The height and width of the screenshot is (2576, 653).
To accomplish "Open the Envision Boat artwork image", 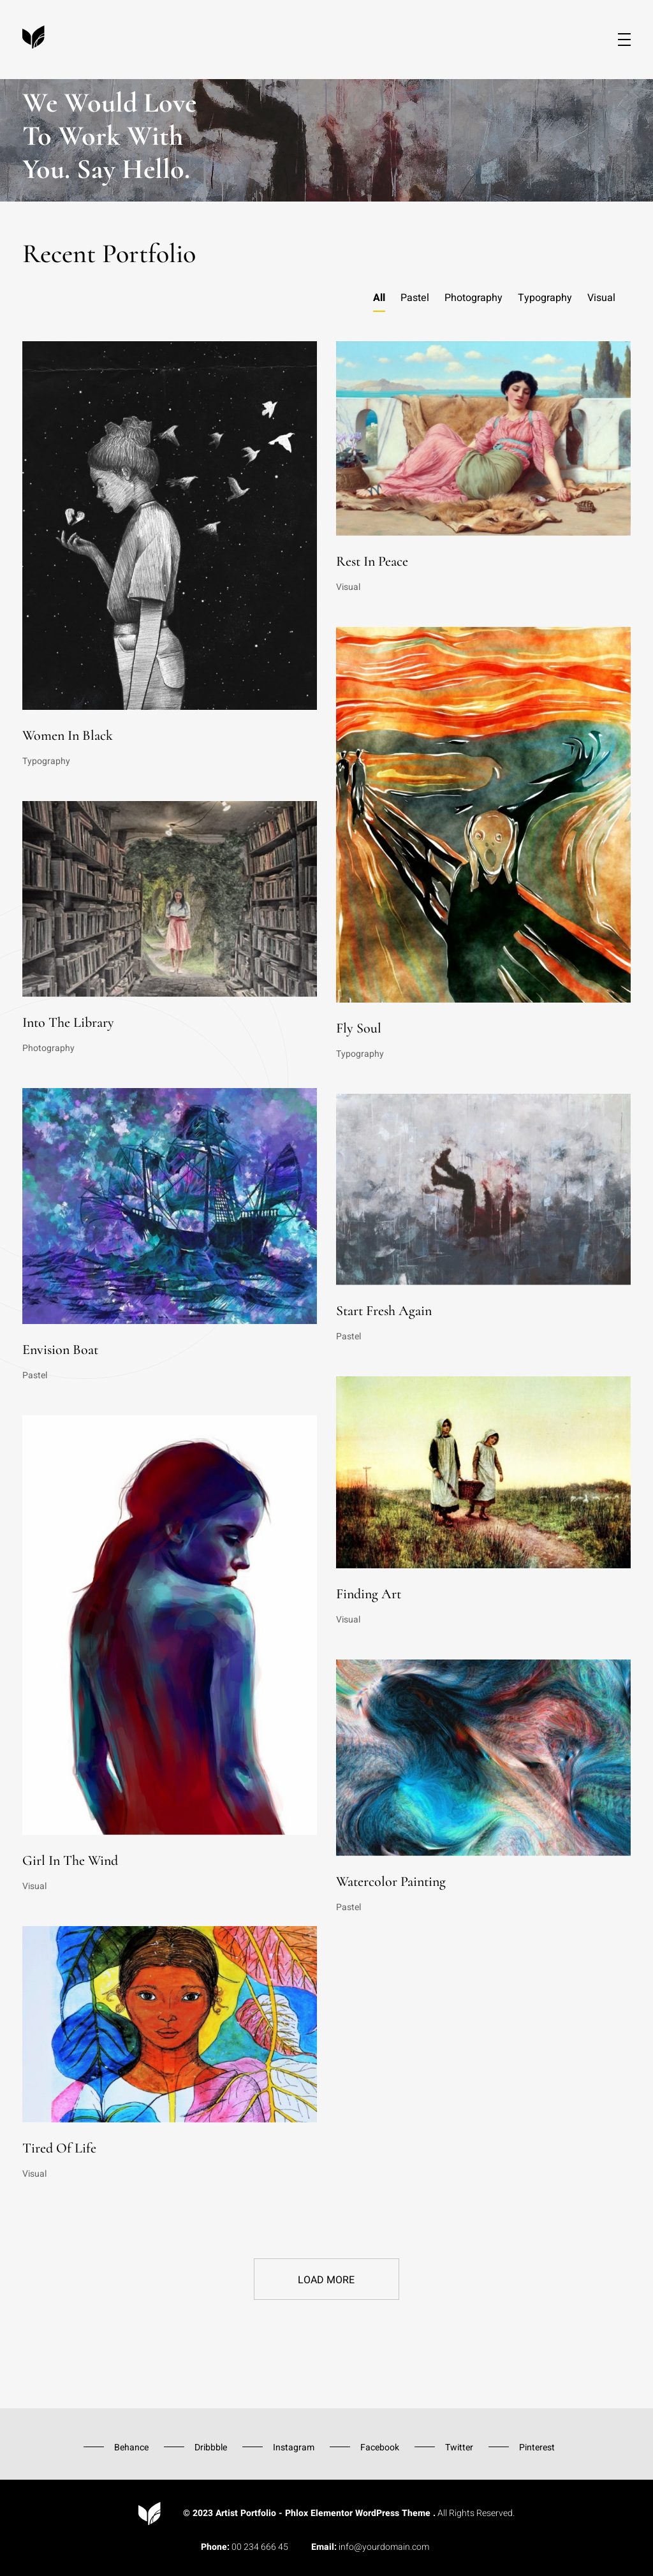I will click(169, 1205).
